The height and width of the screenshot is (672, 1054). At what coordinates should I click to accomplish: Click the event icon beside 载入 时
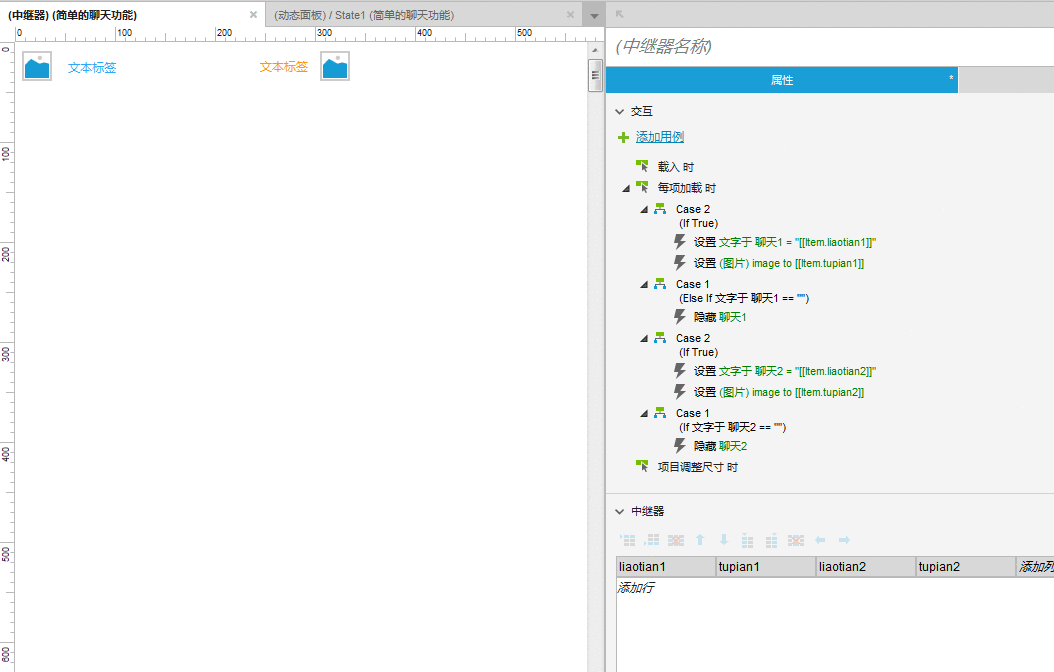point(643,166)
